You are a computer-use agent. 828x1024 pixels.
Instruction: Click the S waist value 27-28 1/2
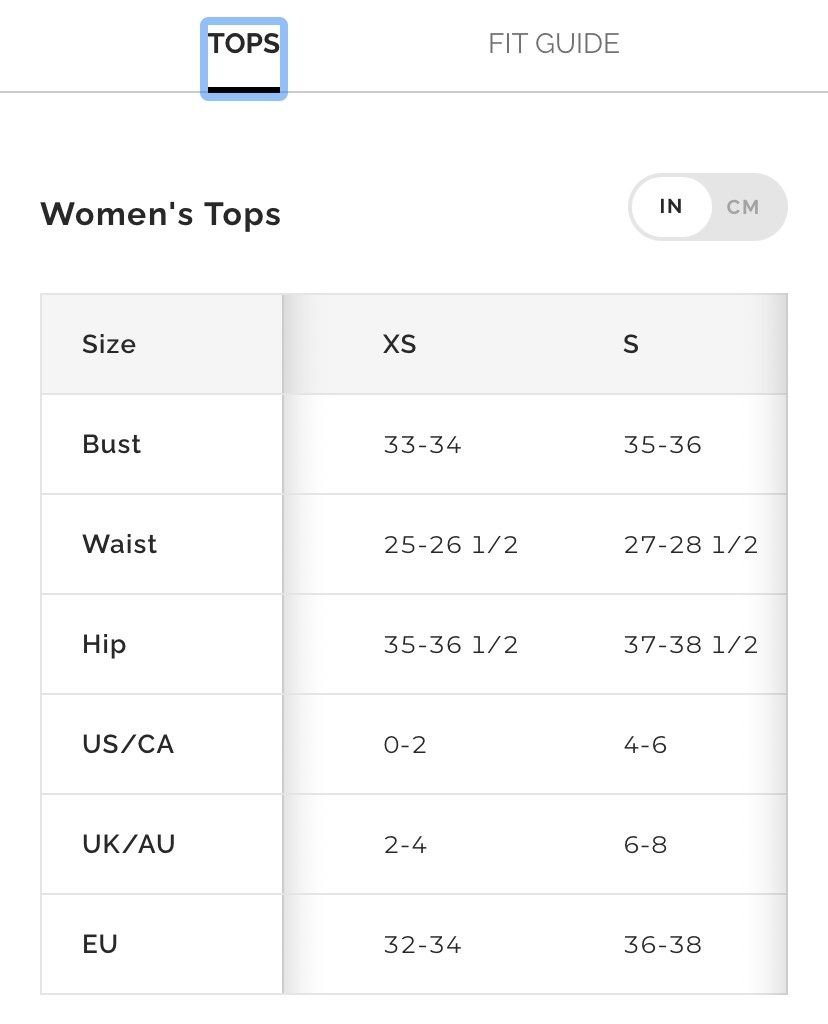(692, 544)
